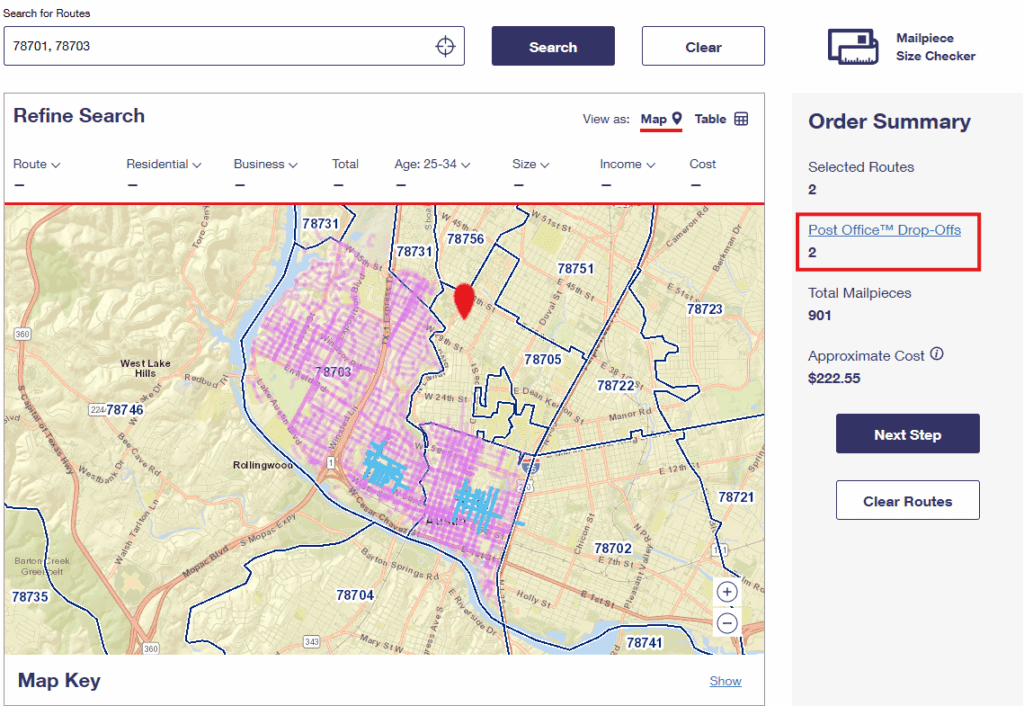Image resolution: width=1024 pixels, height=706 pixels.
Task: Zoom out with the map minus button
Action: 727,623
